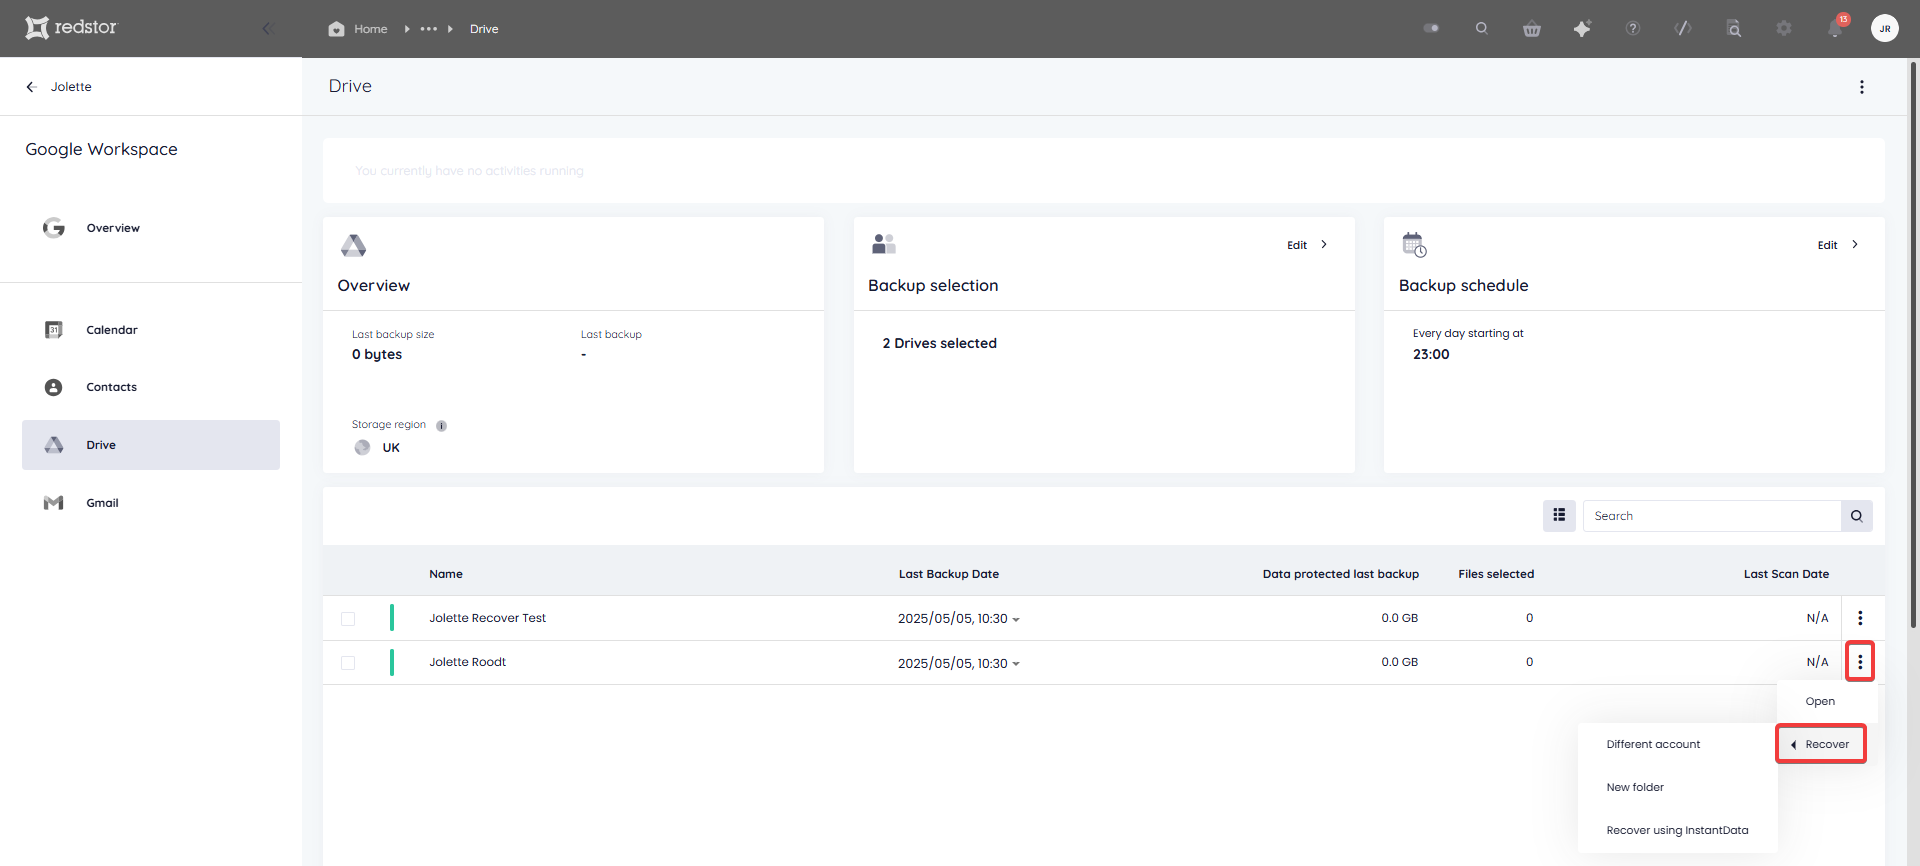The height and width of the screenshot is (866, 1920).
Task: Click the Data protected last backup header
Action: tap(1341, 574)
